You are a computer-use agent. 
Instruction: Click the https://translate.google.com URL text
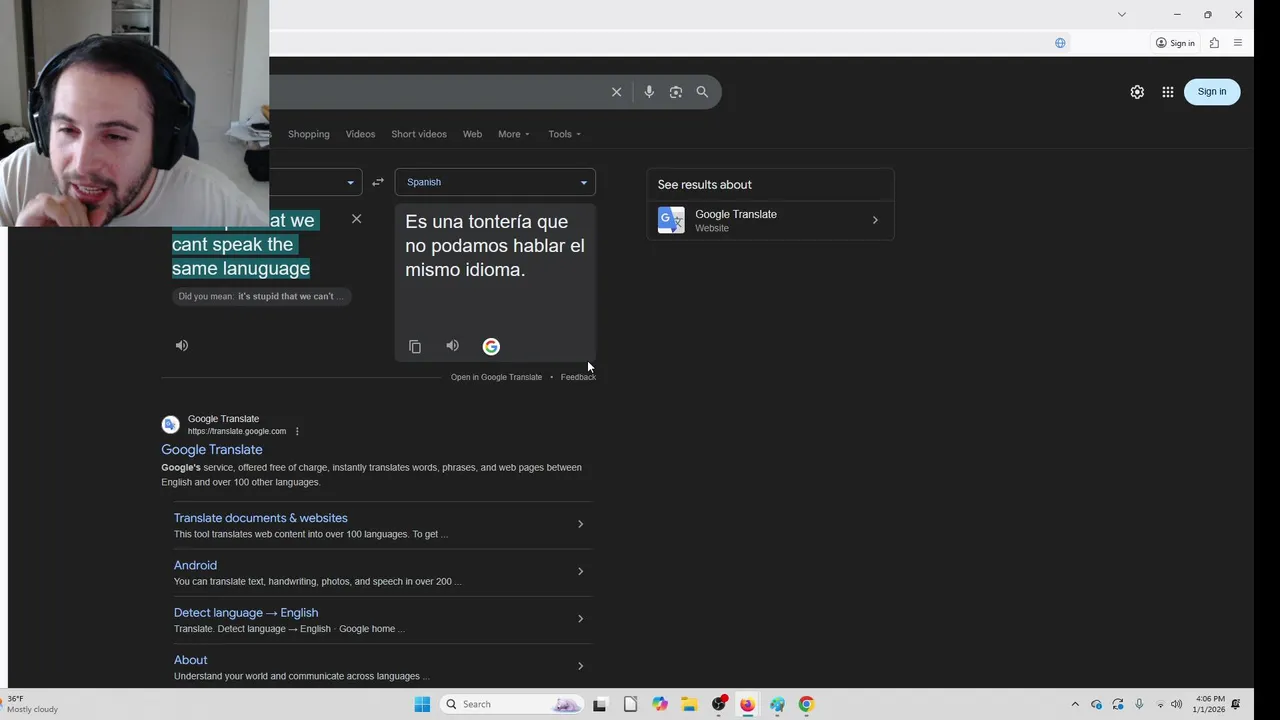coord(237,431)
